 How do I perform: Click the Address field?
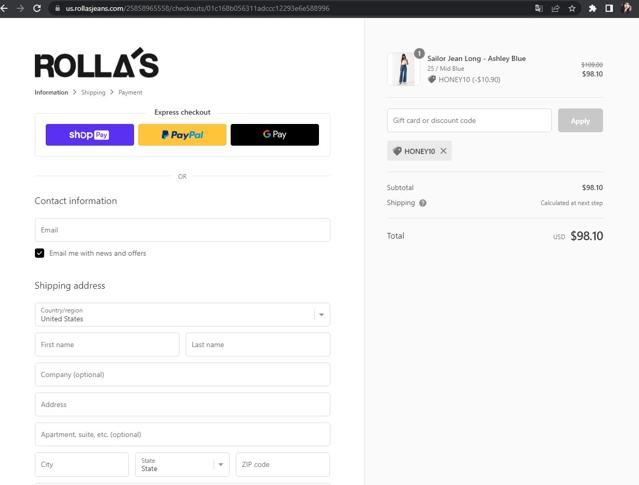(182, 404)
